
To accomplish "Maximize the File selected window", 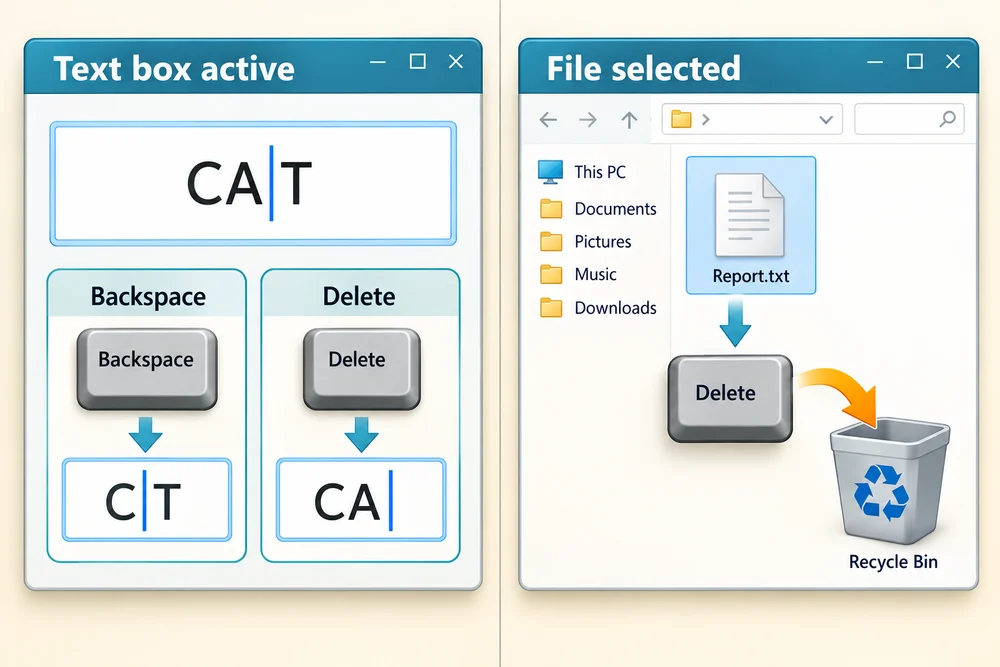I will (915, 61).
